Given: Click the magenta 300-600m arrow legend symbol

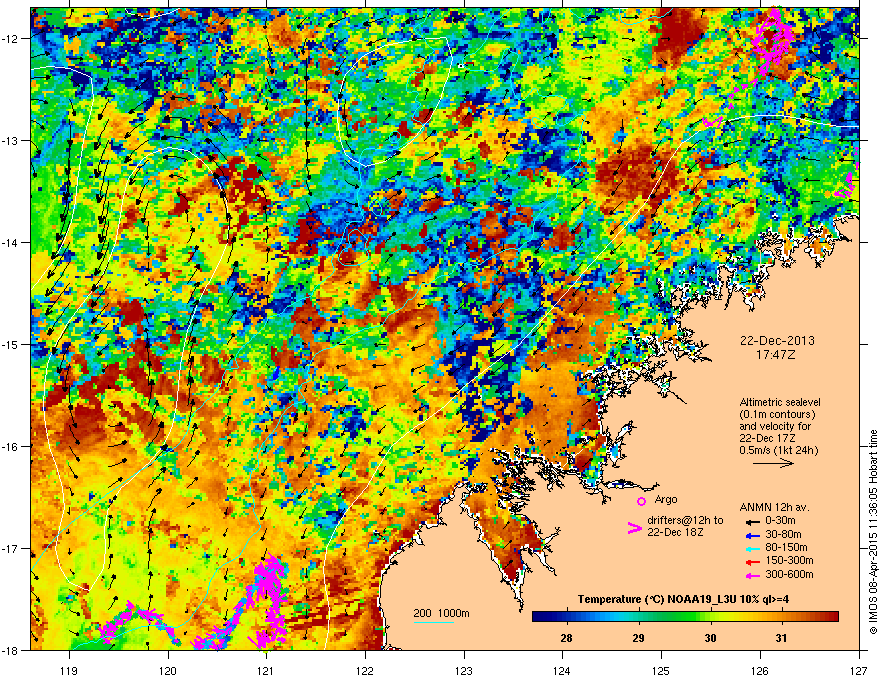Looking at the screenshot, I should [751, 575].
